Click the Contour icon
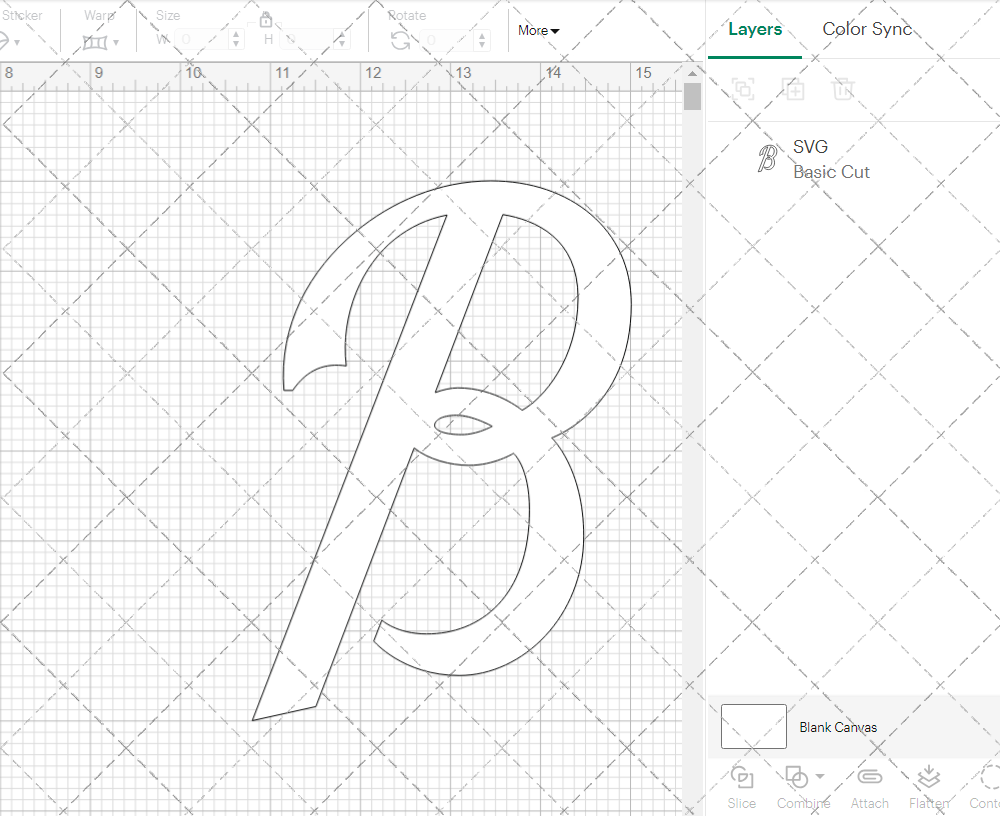Image resolution: width=1000 pixels, height=816 pixels. 988,778
